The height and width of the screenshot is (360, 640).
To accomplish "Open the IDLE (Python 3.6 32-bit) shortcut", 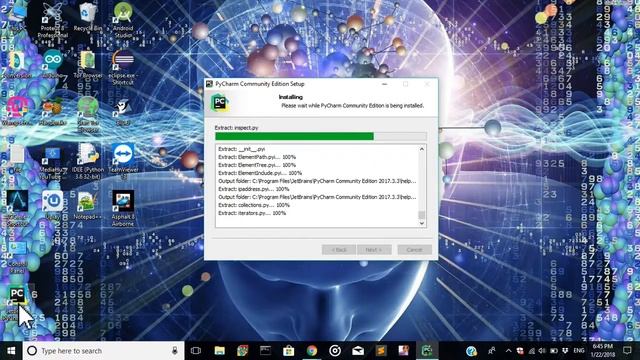I will pos(88,161).
